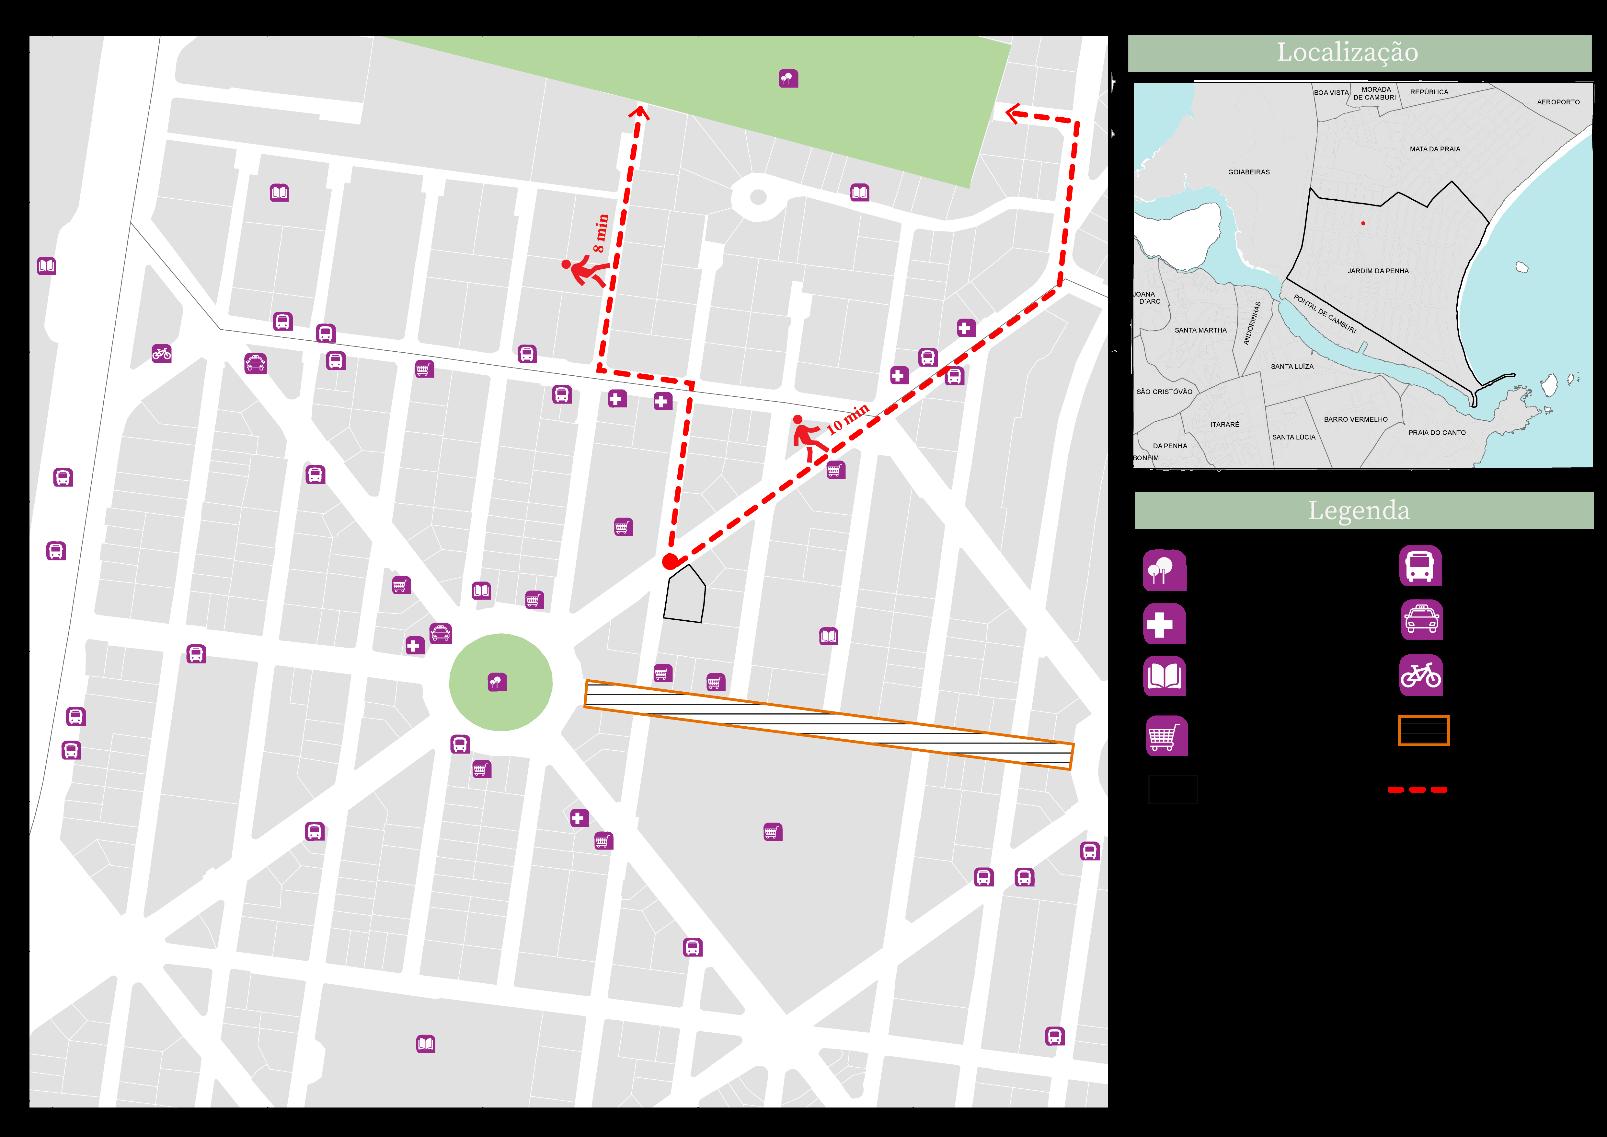
Task: Select the medical cross icon in the Legenda
Action: (x=1164, y=624)
